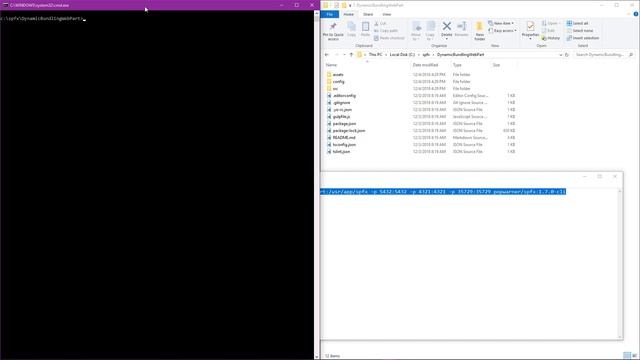The image size is (640, 360).
Task: Switch to the Share tab
Action: tap(368, 14)
